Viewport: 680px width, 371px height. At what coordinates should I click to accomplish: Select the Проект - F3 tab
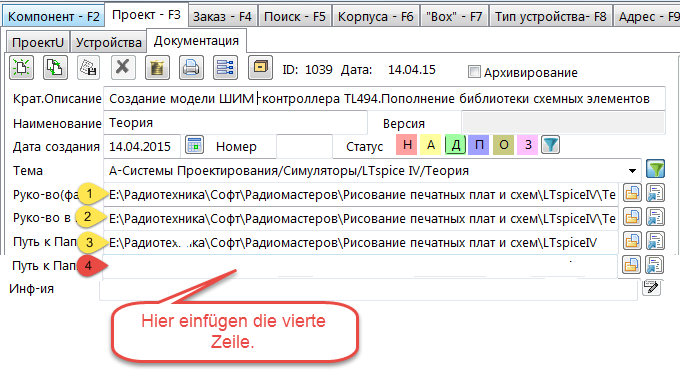click(x=147, y=15)
